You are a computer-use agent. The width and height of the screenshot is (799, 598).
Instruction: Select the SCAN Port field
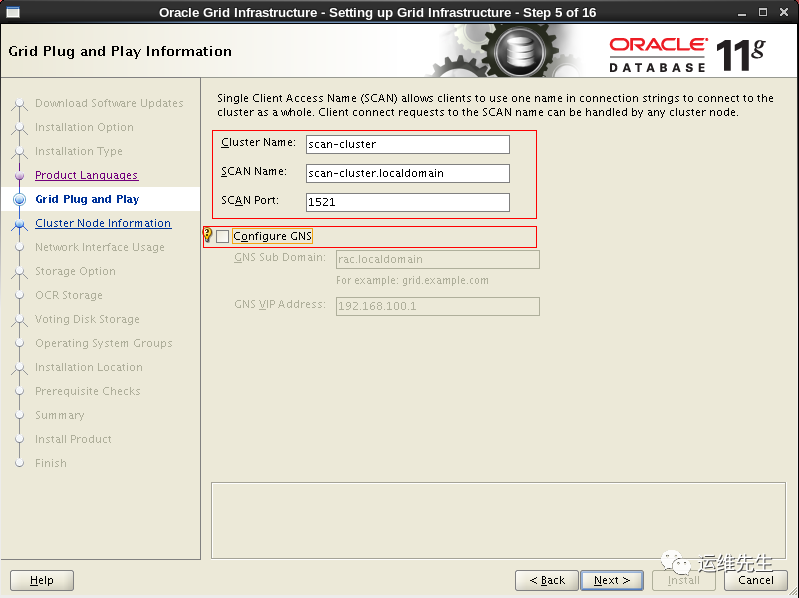[408, 202]
